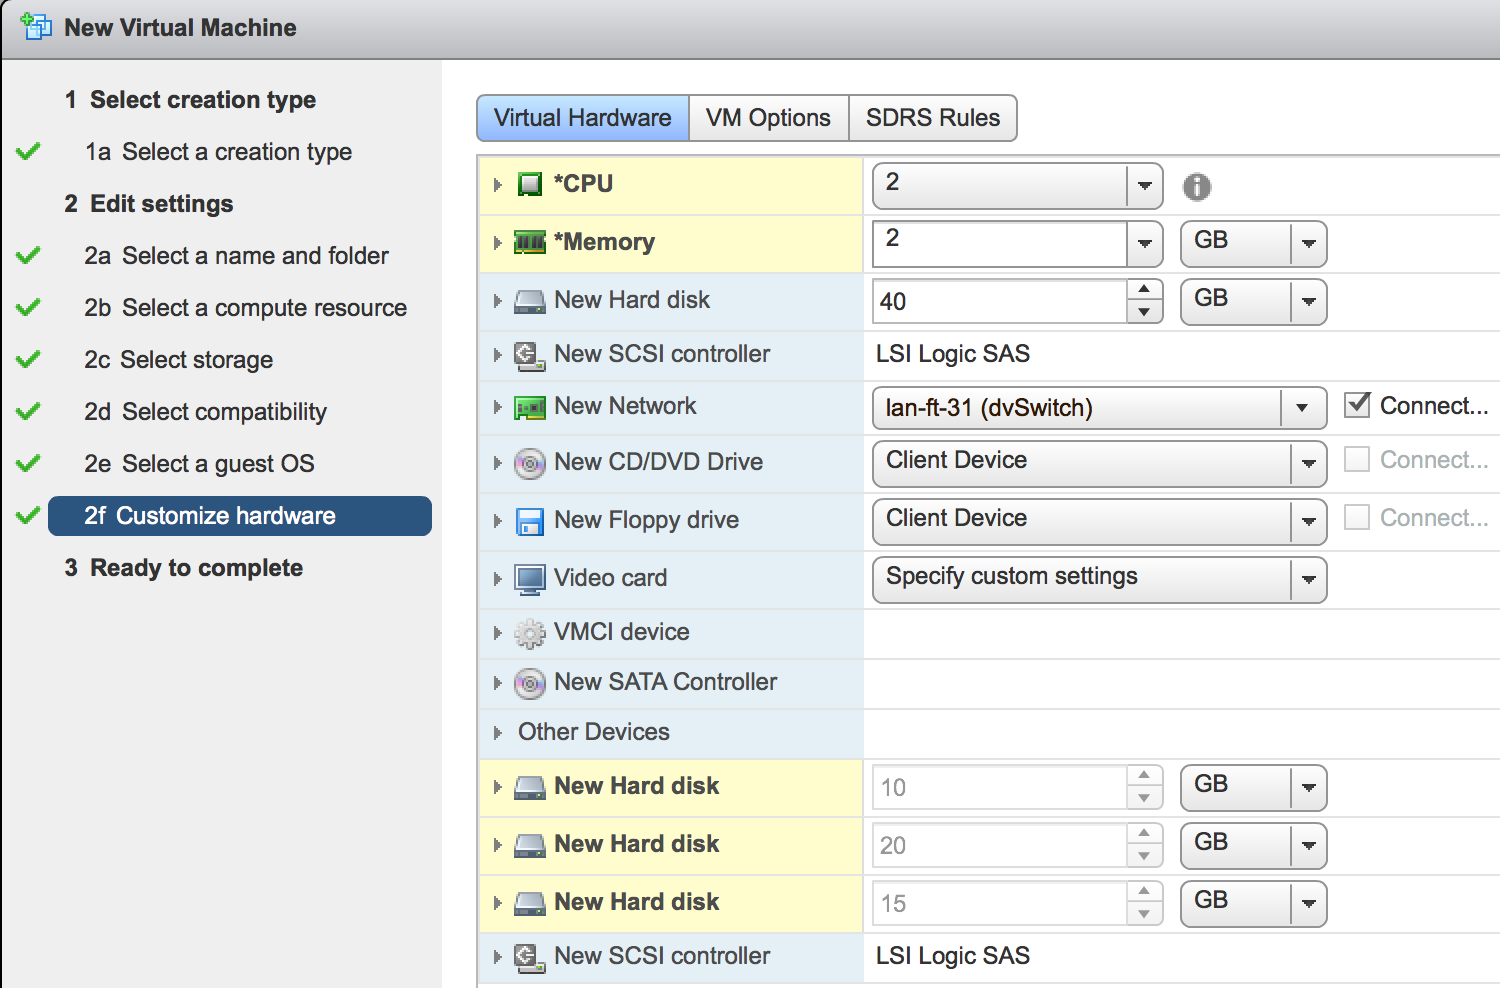This screenshot has height=988, width=1500.
Task: Click the CPU information info icon
Action: click(1197, 186)
